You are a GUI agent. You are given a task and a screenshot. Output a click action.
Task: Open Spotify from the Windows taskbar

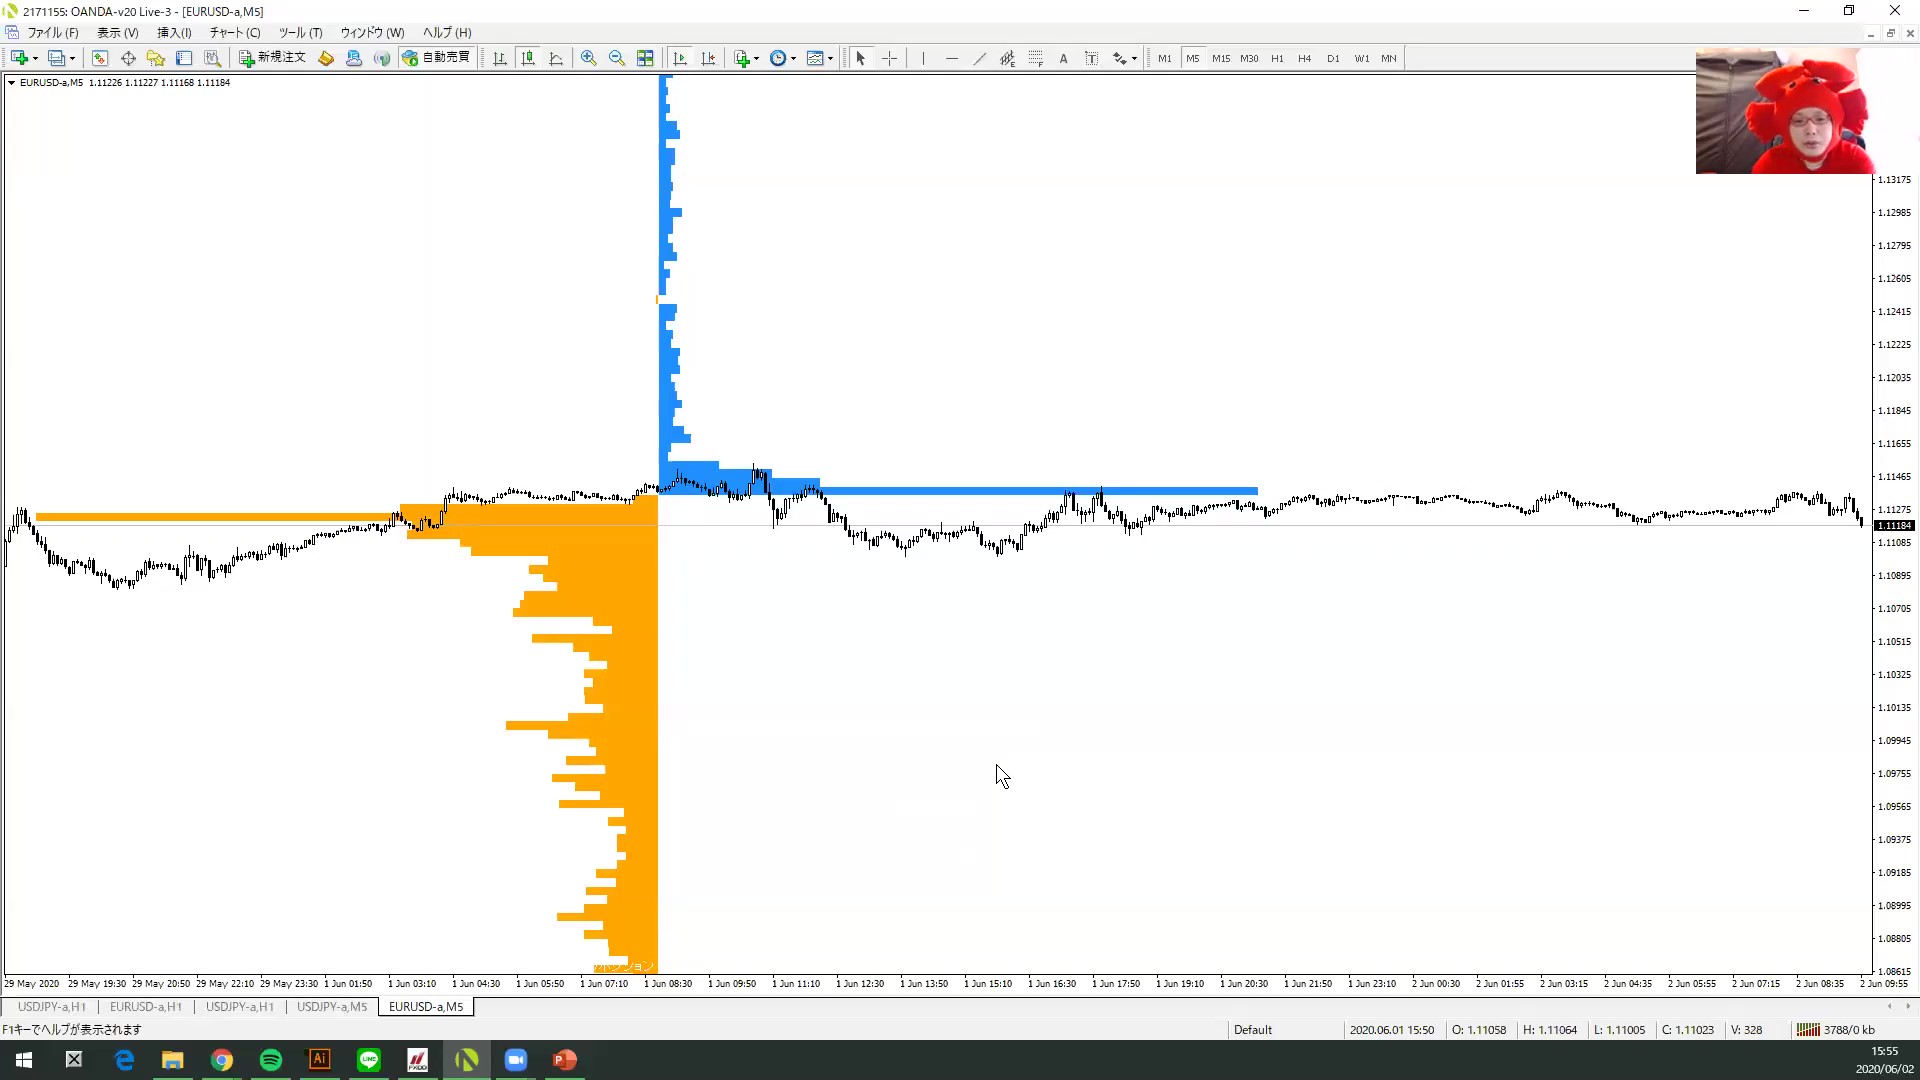(270, 1060)
